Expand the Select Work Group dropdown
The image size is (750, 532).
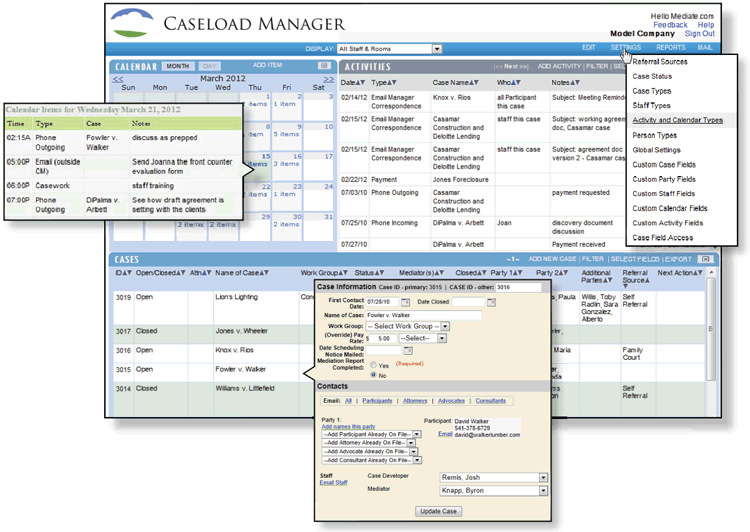(x=445, y=326)
